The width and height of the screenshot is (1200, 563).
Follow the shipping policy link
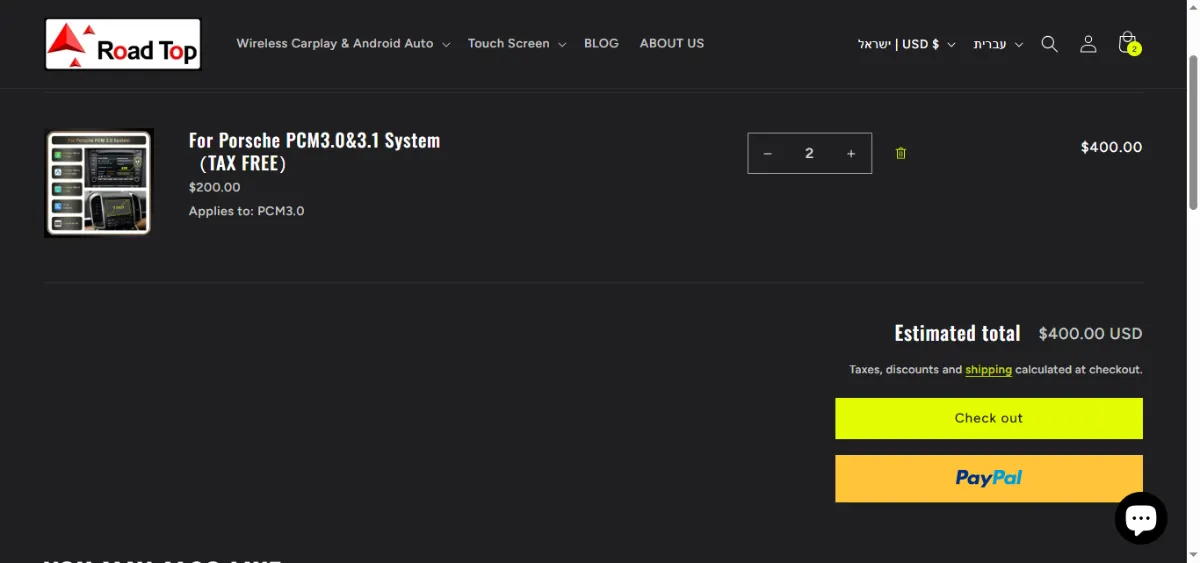(988, 369)
